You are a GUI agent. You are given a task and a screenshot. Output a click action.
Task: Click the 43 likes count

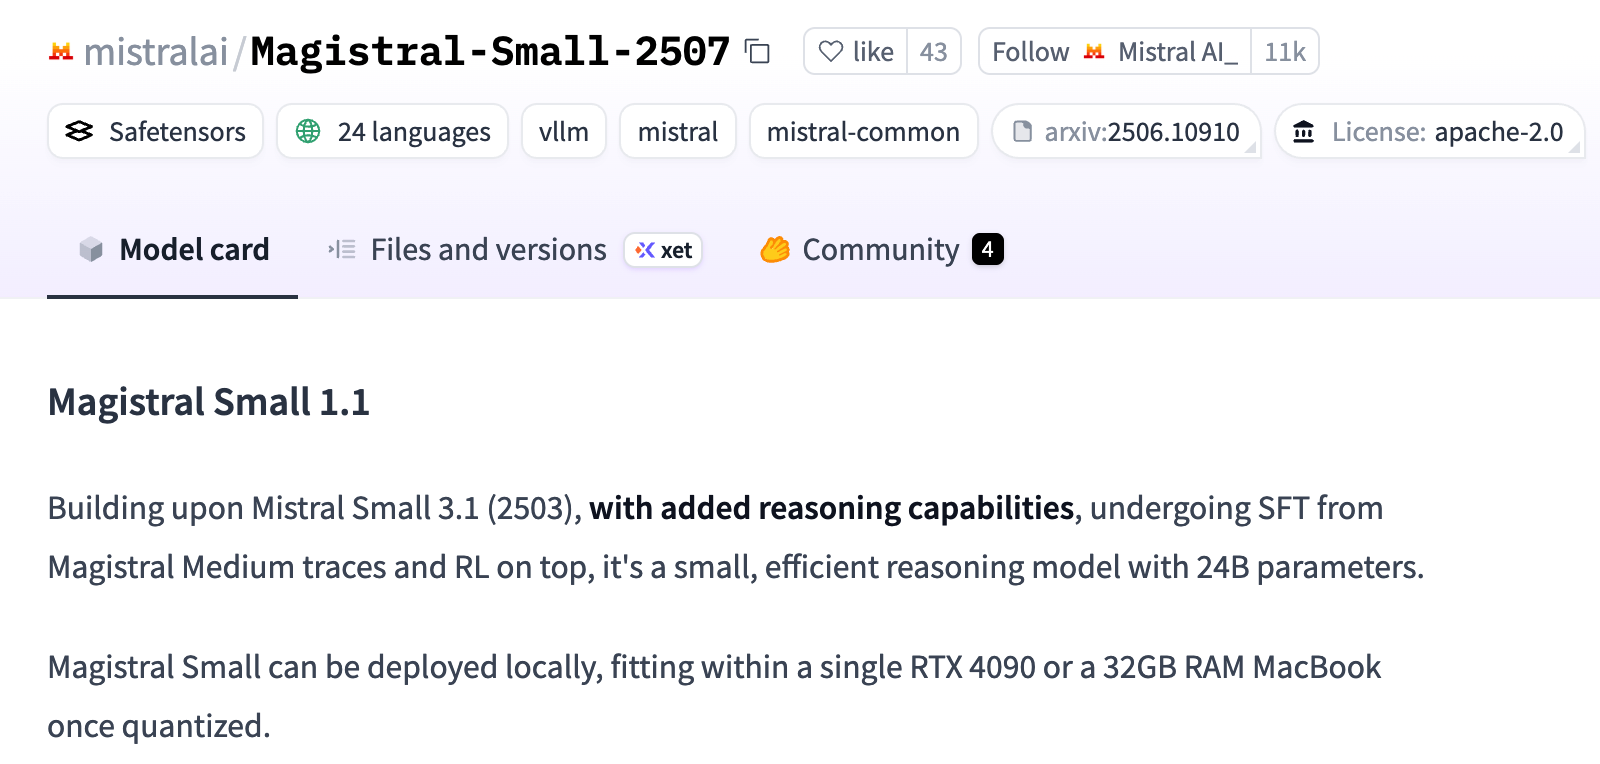pyautogui.click(x=934, y=51)
